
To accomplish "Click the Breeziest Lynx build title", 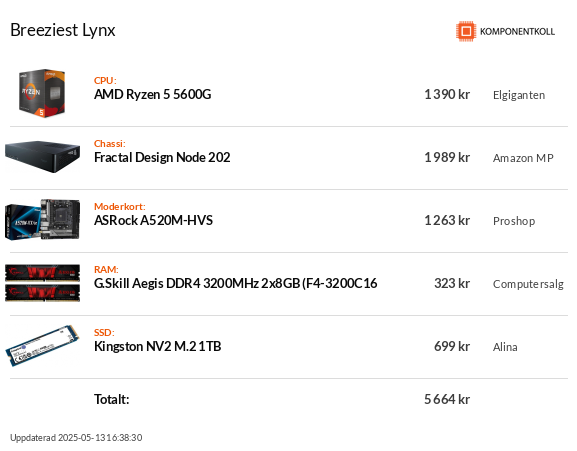I will click(x=63, y=30).
